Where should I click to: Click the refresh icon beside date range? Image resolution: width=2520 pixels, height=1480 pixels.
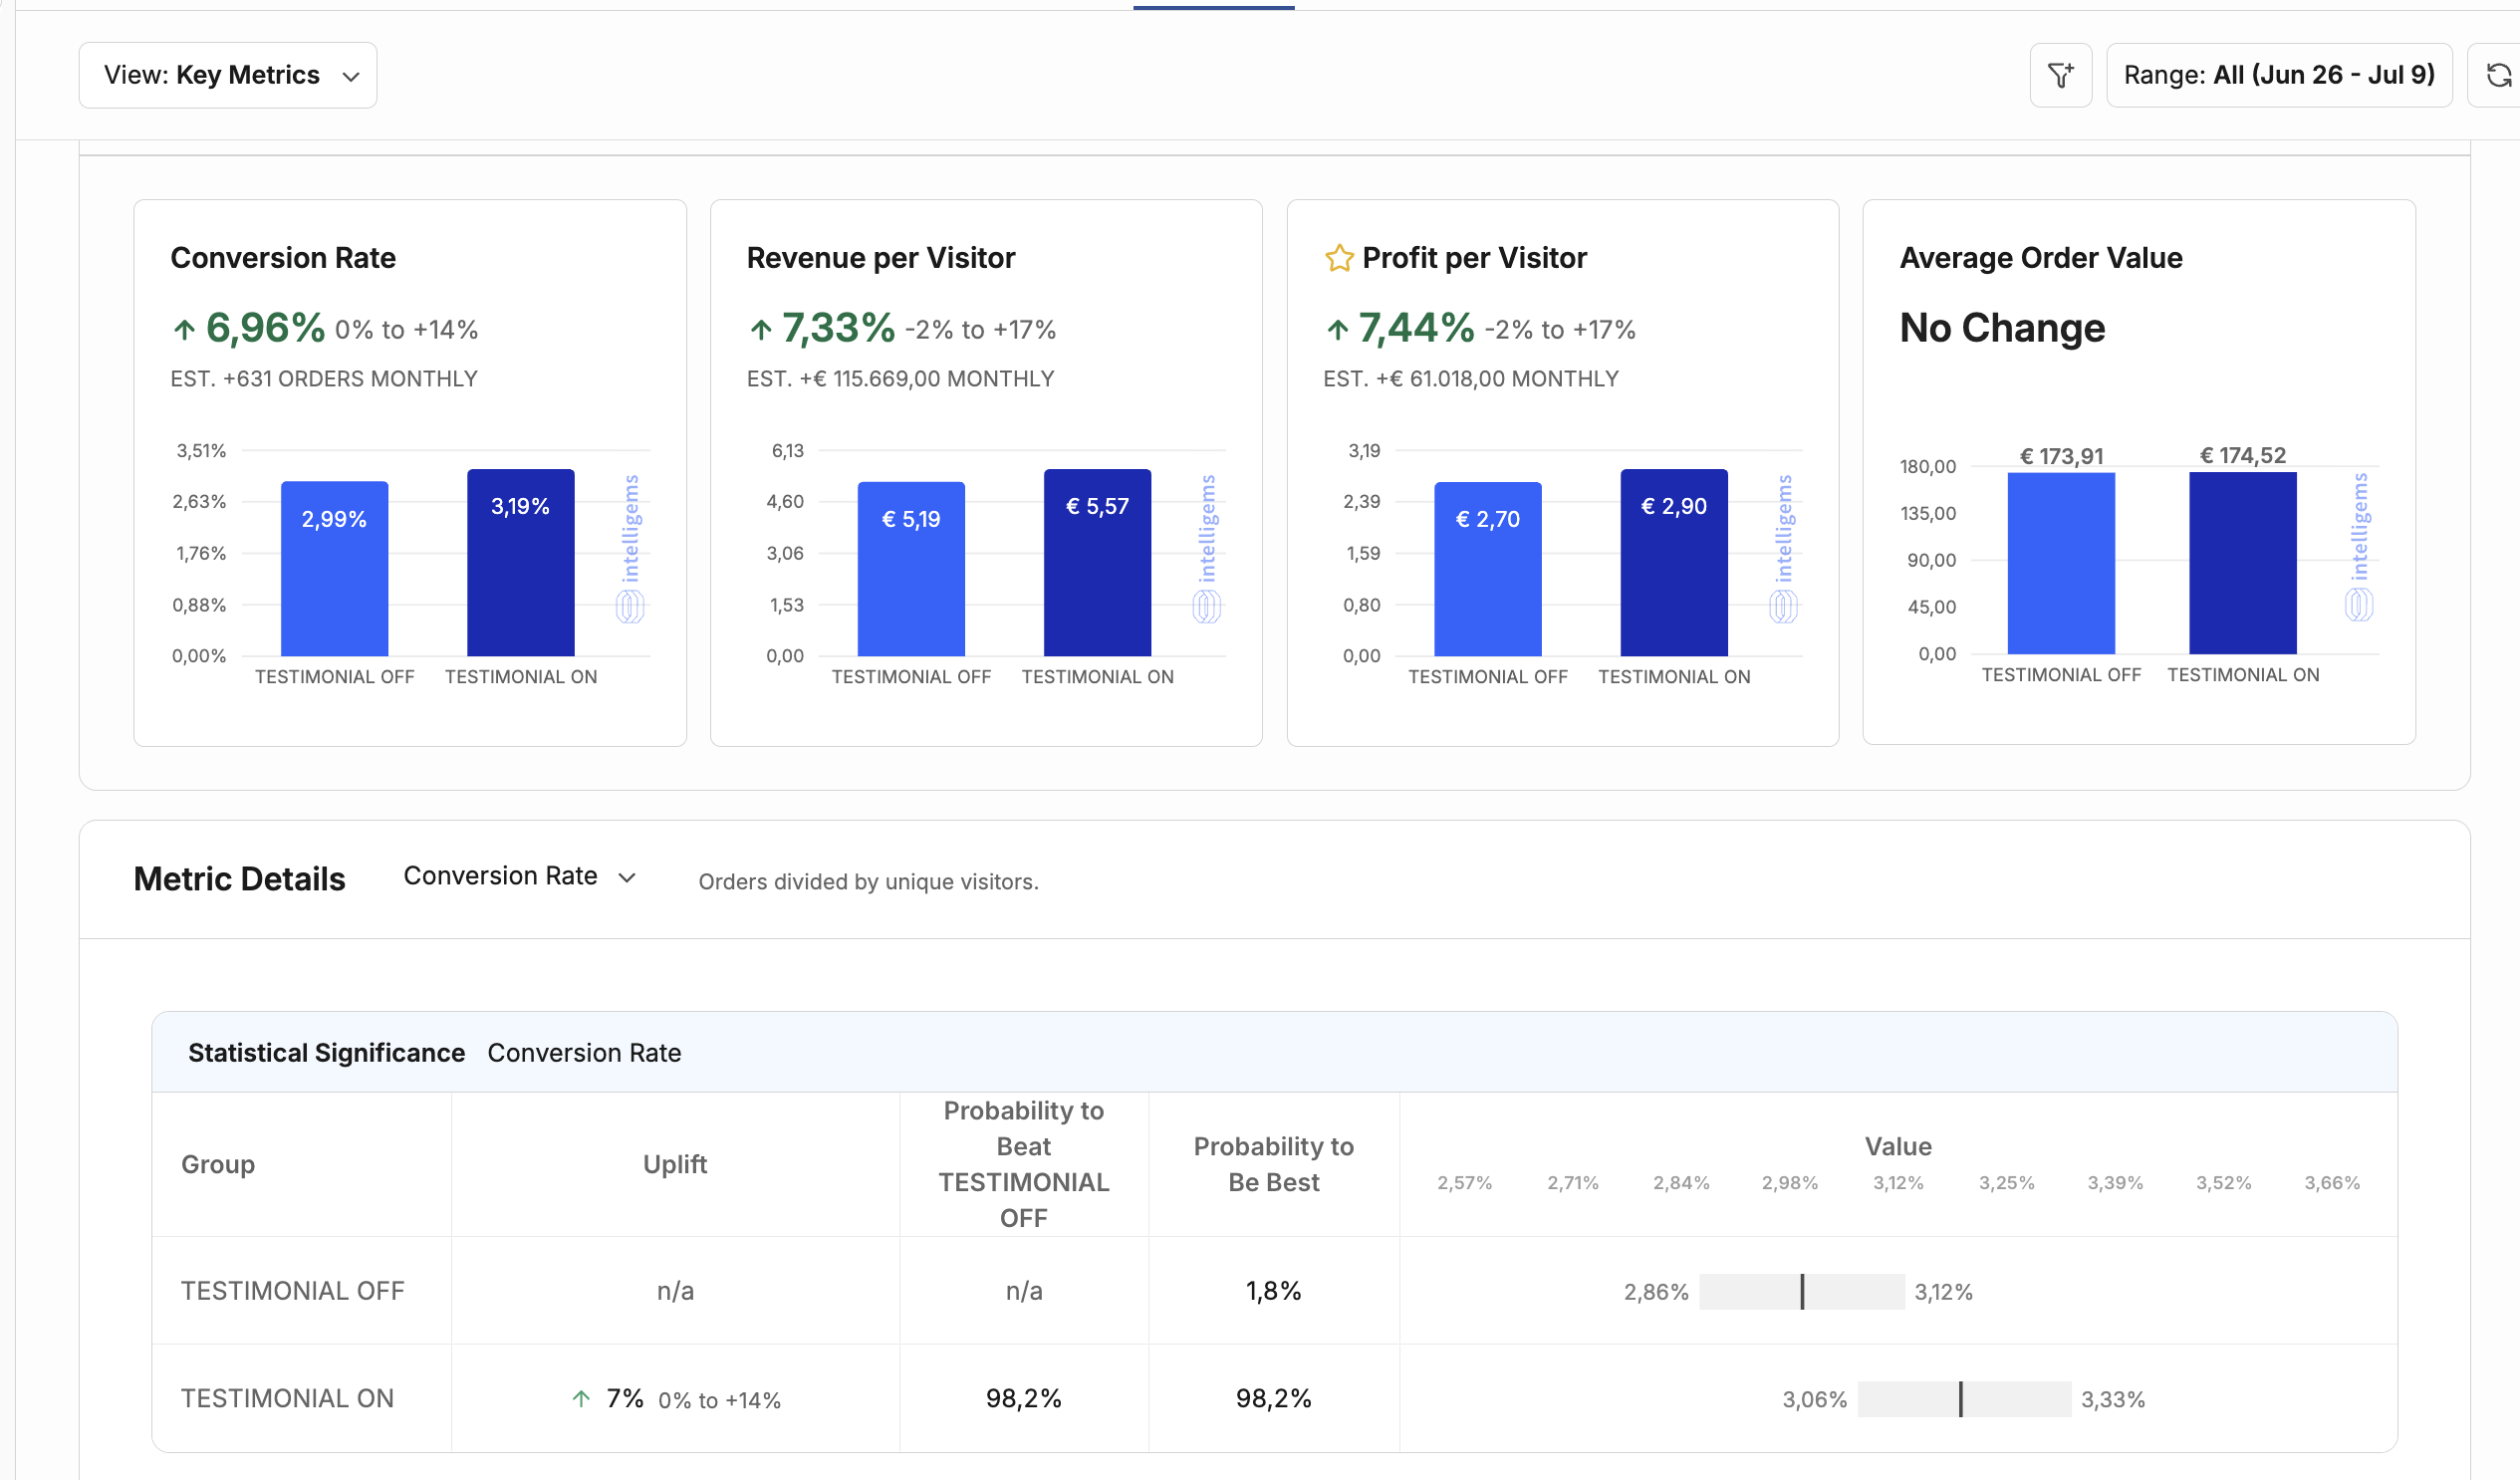[x=2498, y=75]
